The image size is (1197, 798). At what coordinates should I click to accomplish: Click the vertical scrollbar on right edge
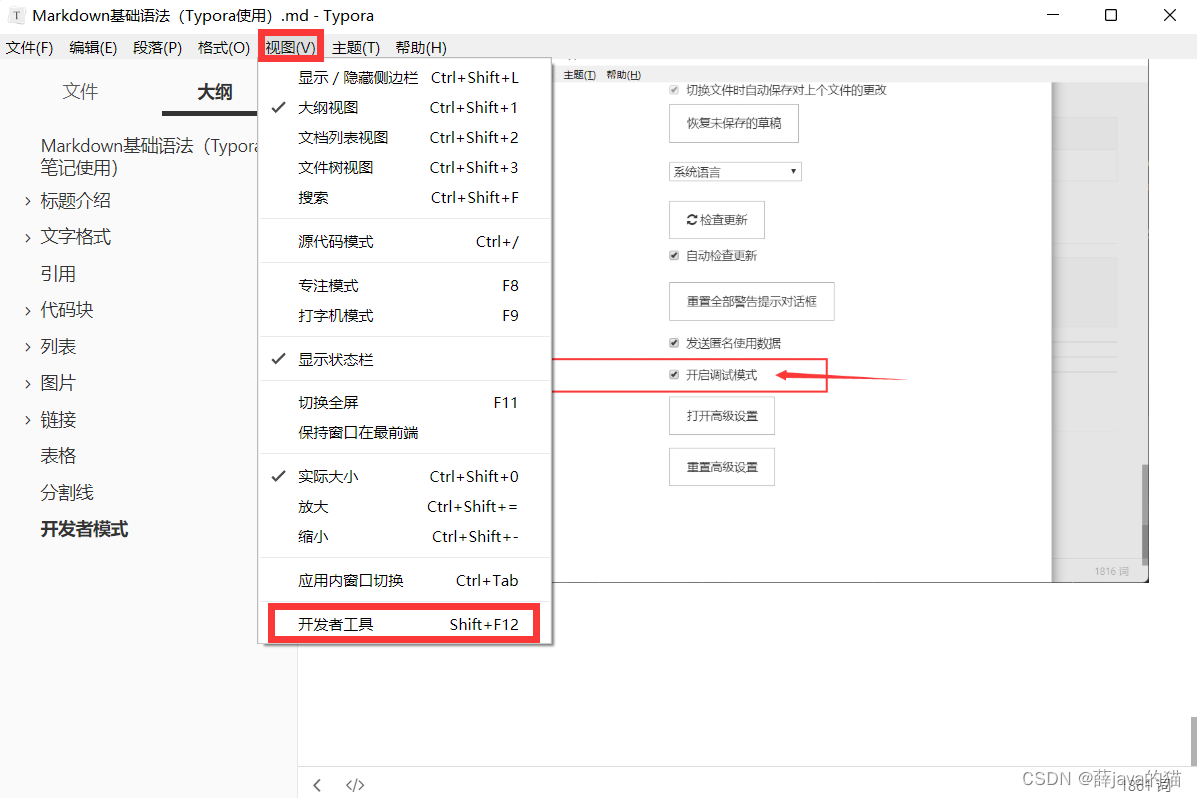[1191, 740]
